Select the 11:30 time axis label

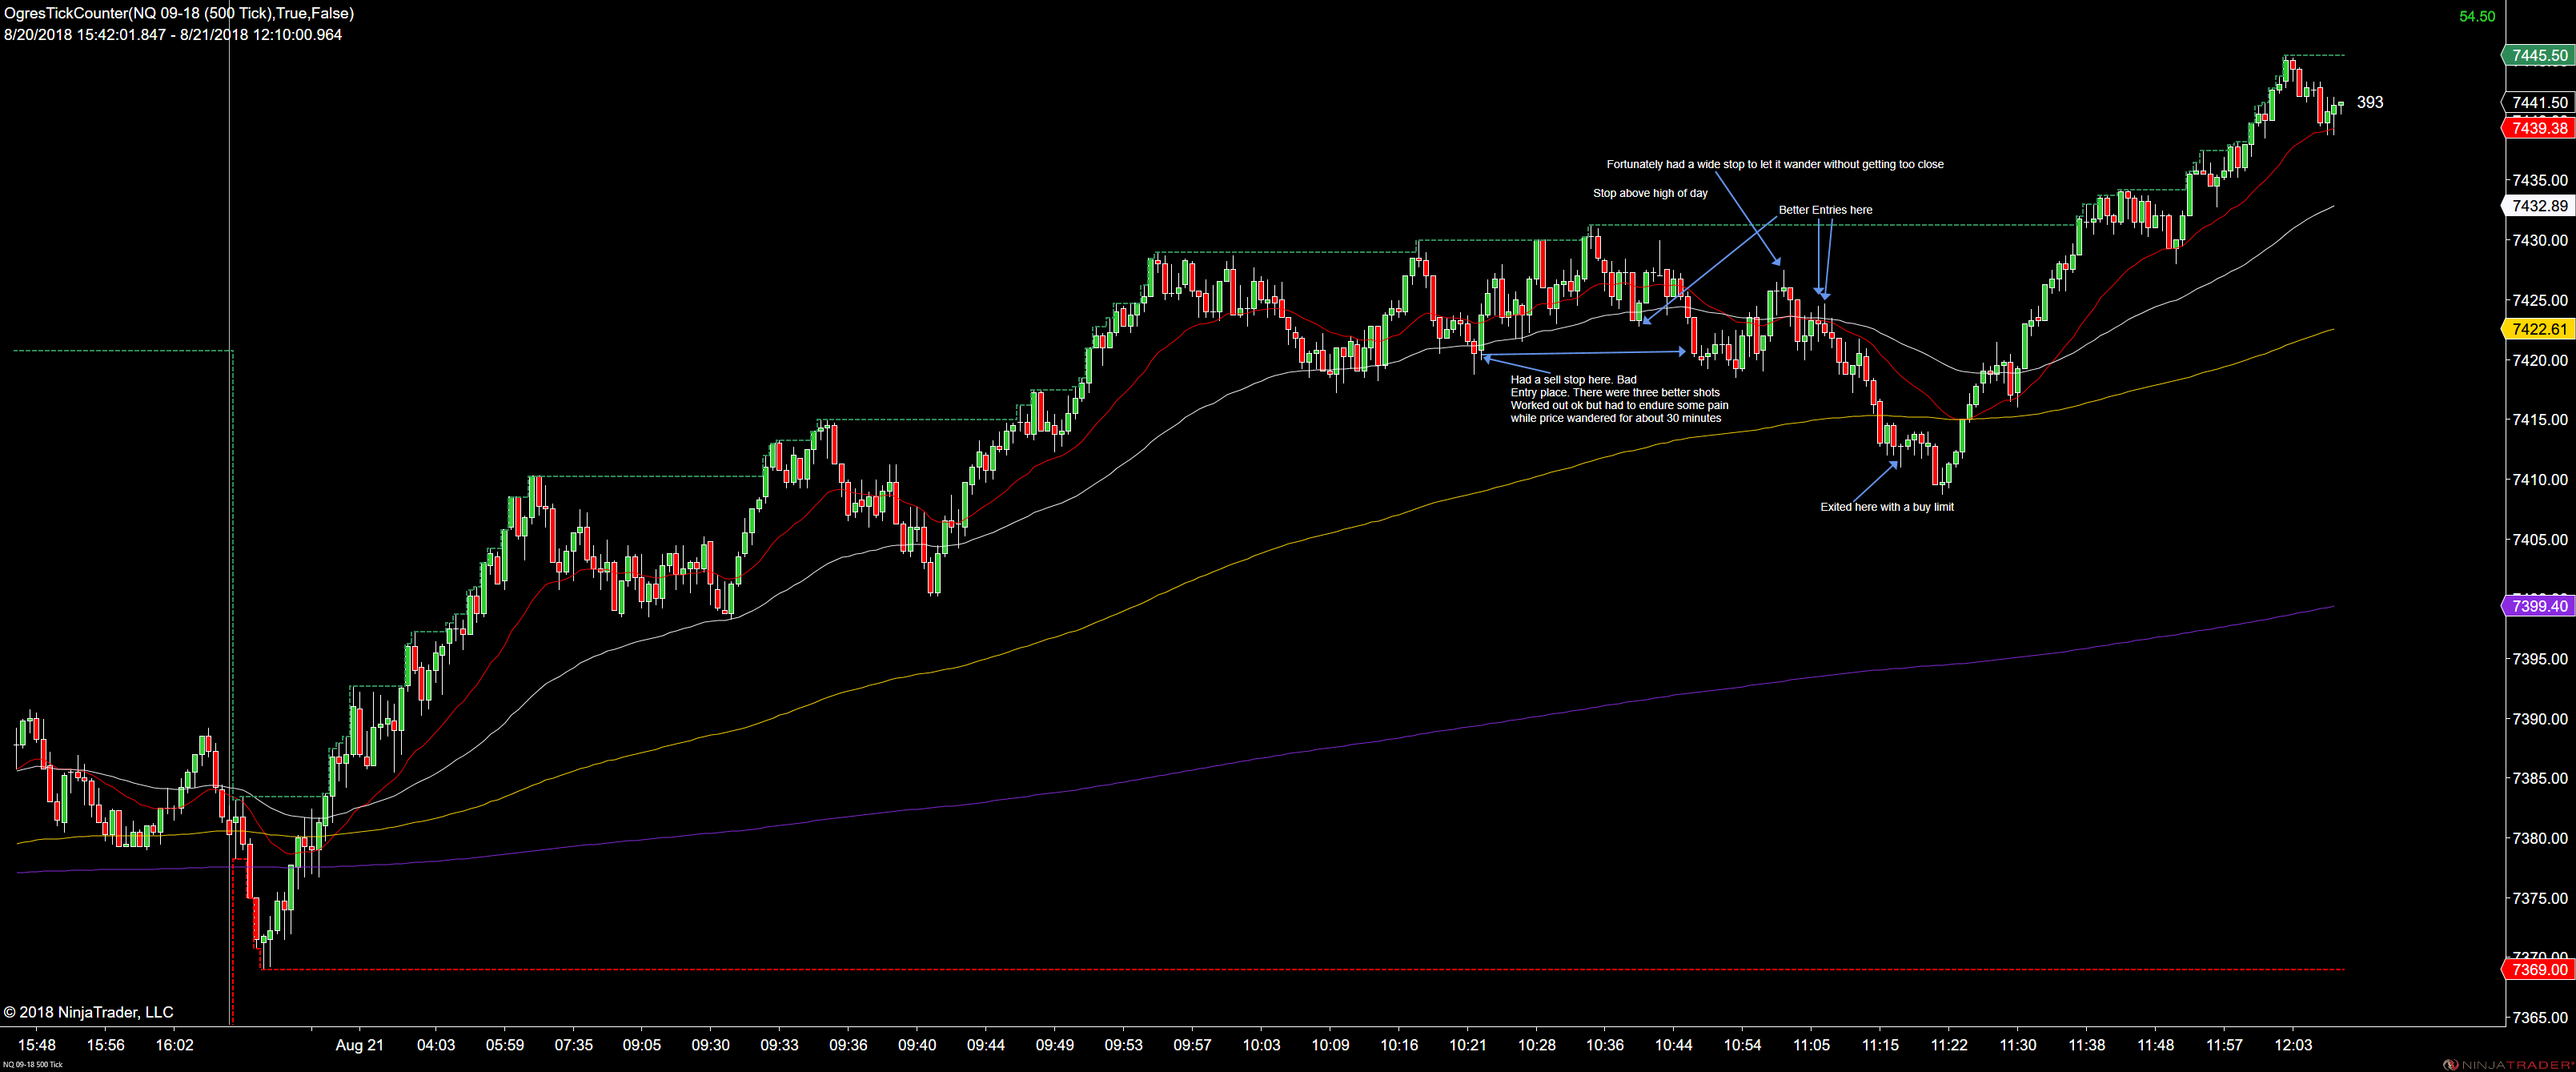point(2018,1045)
